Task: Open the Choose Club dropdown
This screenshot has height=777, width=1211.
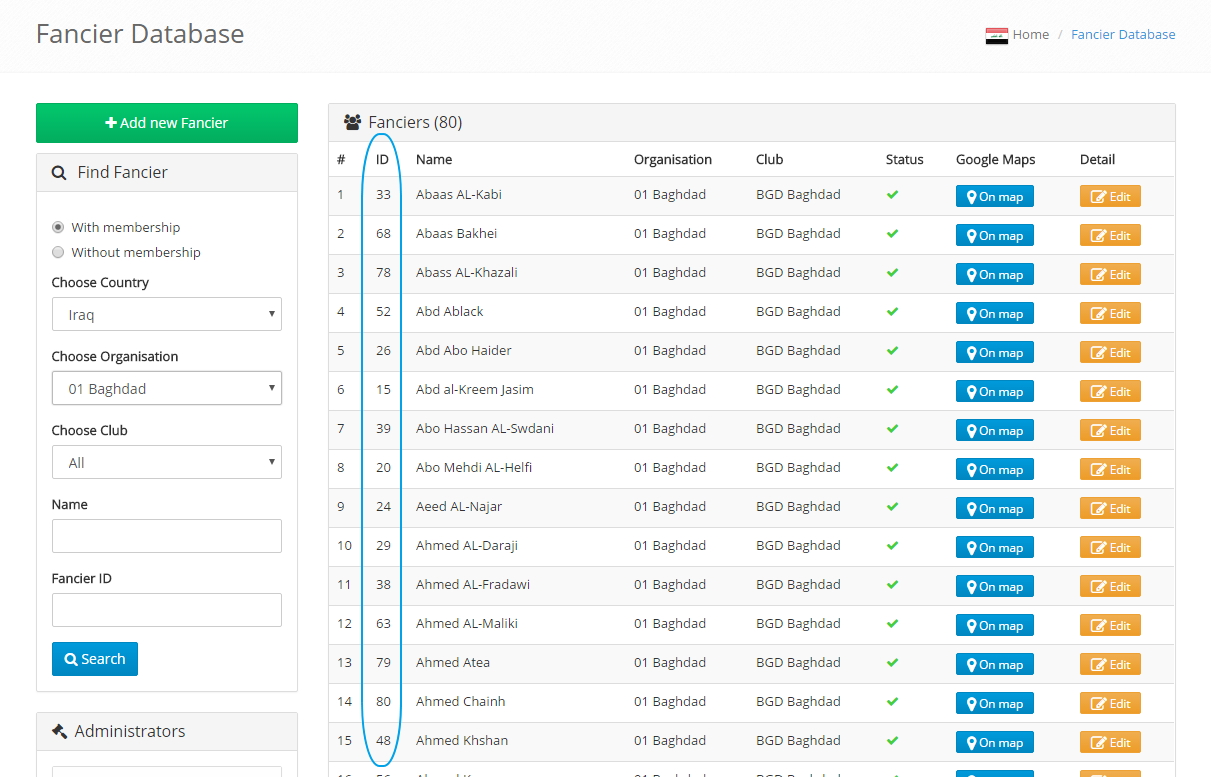Action: tap(166, 462)
